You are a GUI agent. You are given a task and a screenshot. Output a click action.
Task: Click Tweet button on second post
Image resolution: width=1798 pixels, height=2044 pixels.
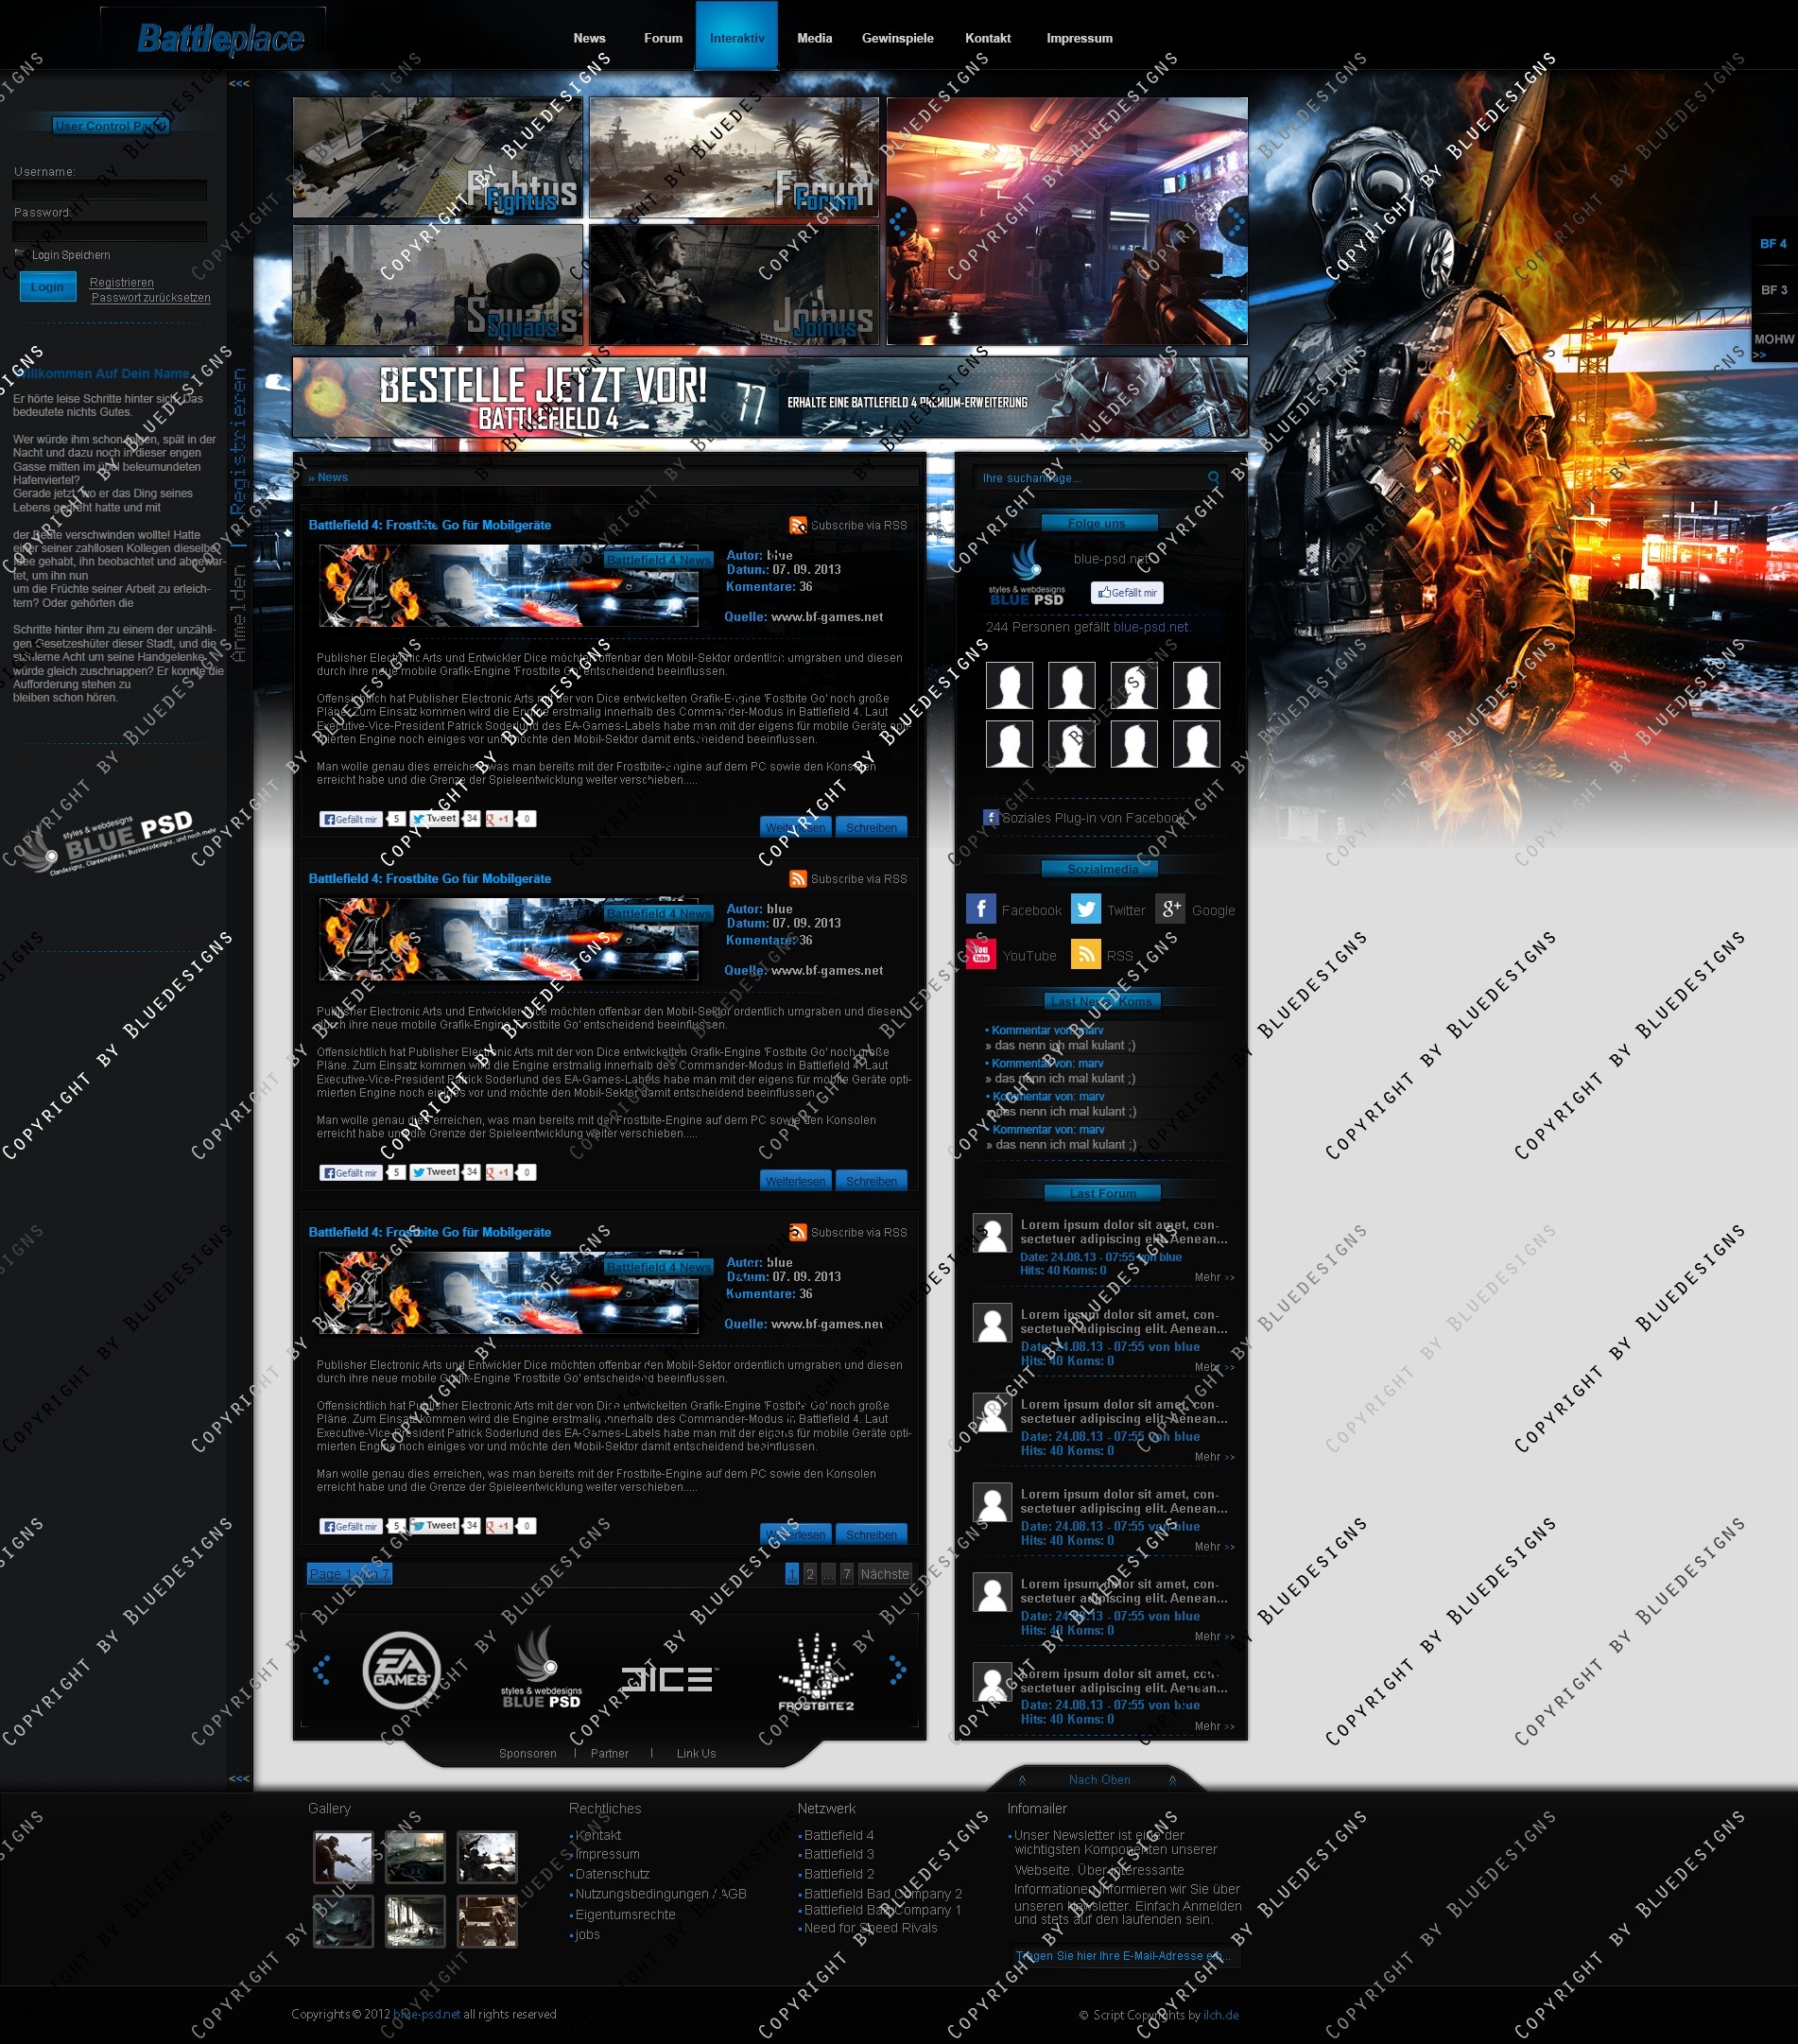pos(434,1172)
